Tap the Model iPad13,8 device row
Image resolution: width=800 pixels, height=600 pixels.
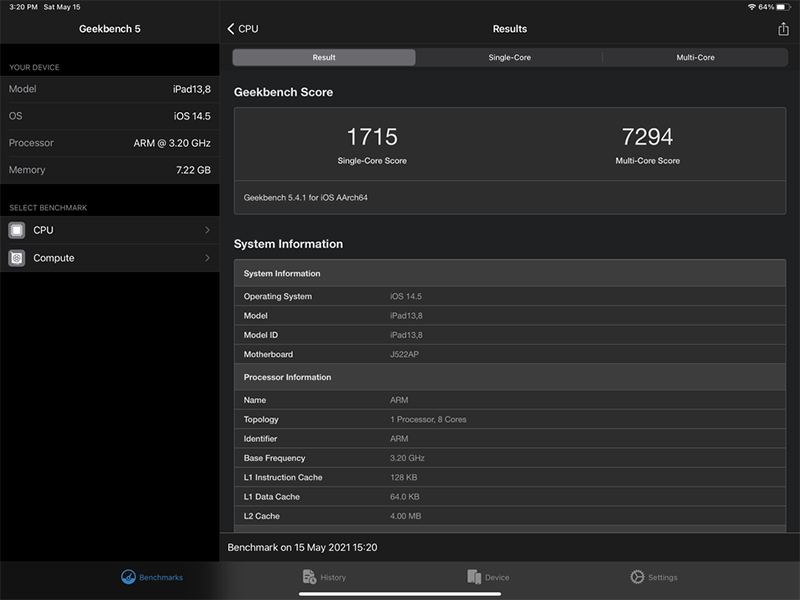[x=110, y=89]
